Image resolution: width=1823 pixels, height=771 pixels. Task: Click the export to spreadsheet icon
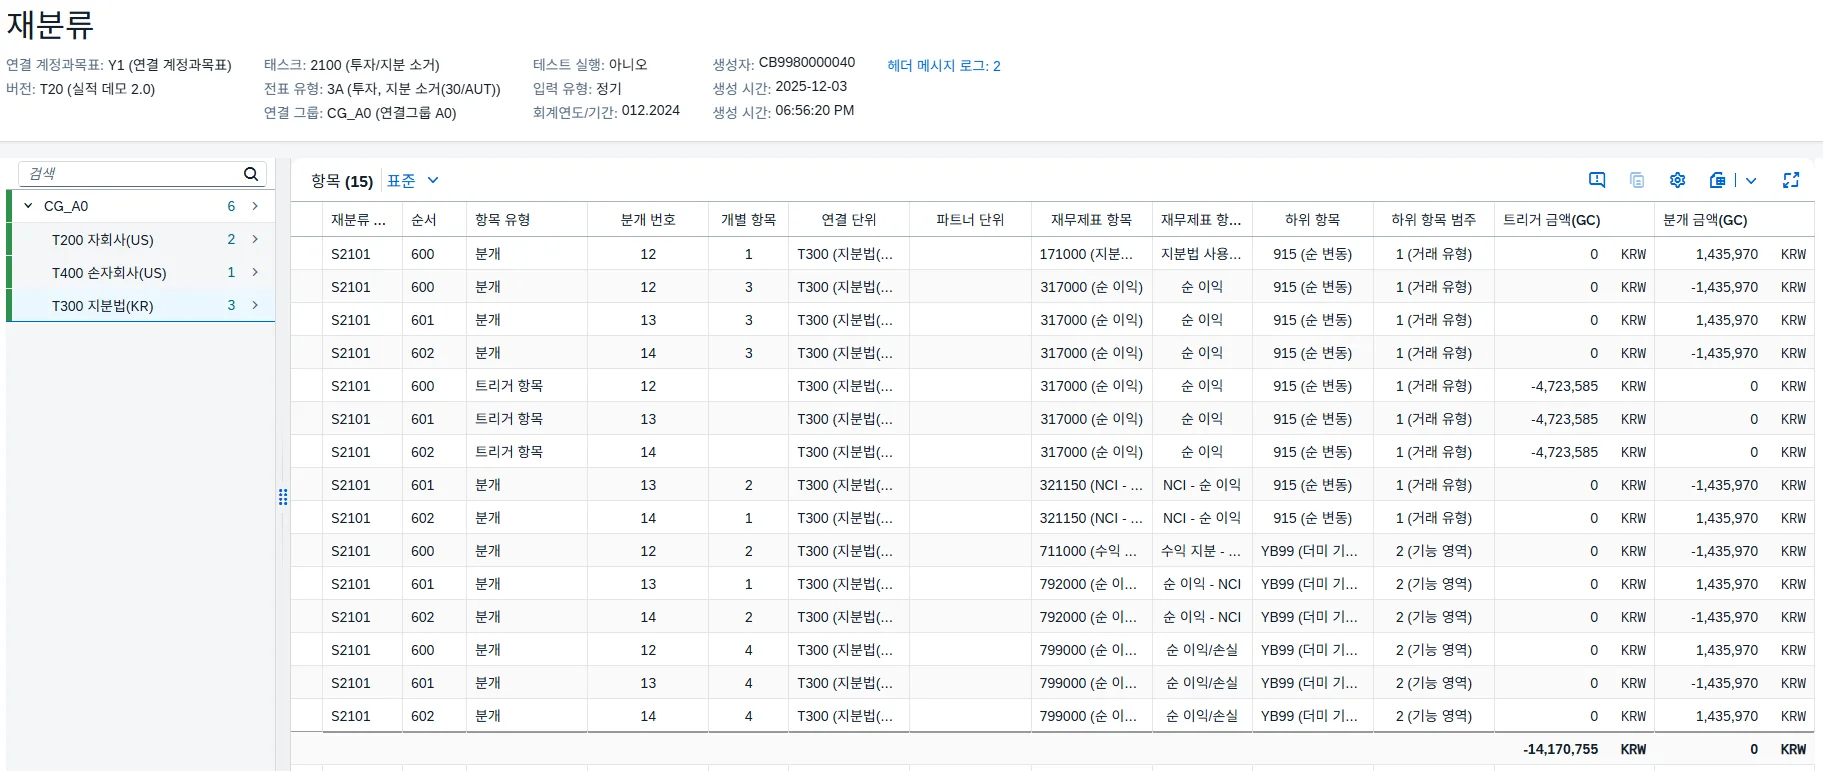(x=1717, y=180)
